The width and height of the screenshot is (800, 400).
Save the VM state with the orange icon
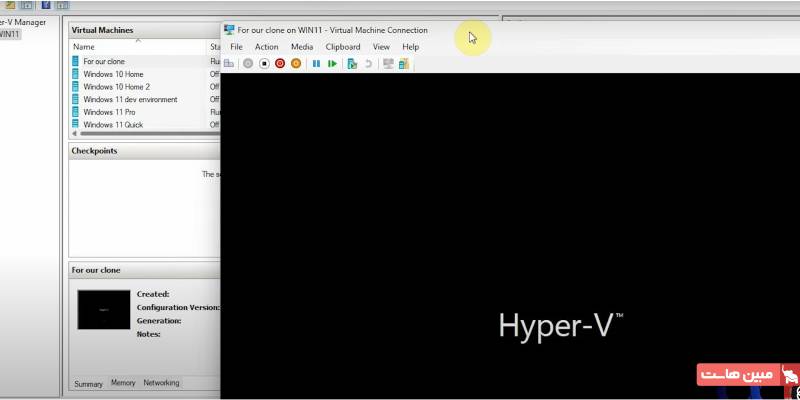[296, 64]
